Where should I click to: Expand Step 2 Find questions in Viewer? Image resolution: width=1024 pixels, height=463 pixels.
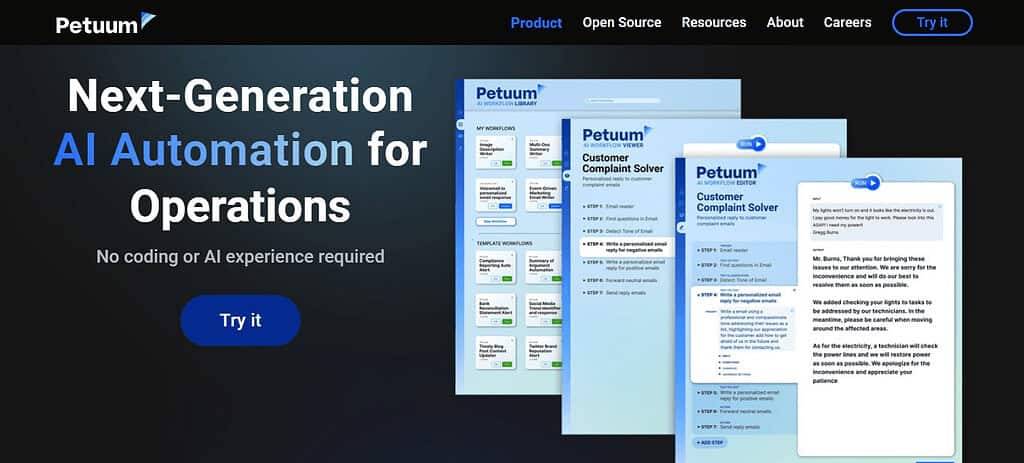(620, 219)
